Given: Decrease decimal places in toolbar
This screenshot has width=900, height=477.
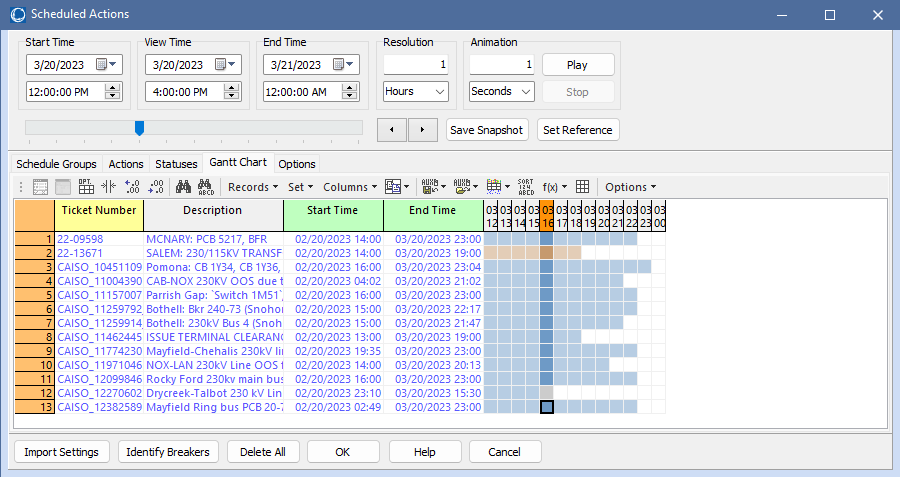Looking at the screenshot, I should tap(155, 187).
